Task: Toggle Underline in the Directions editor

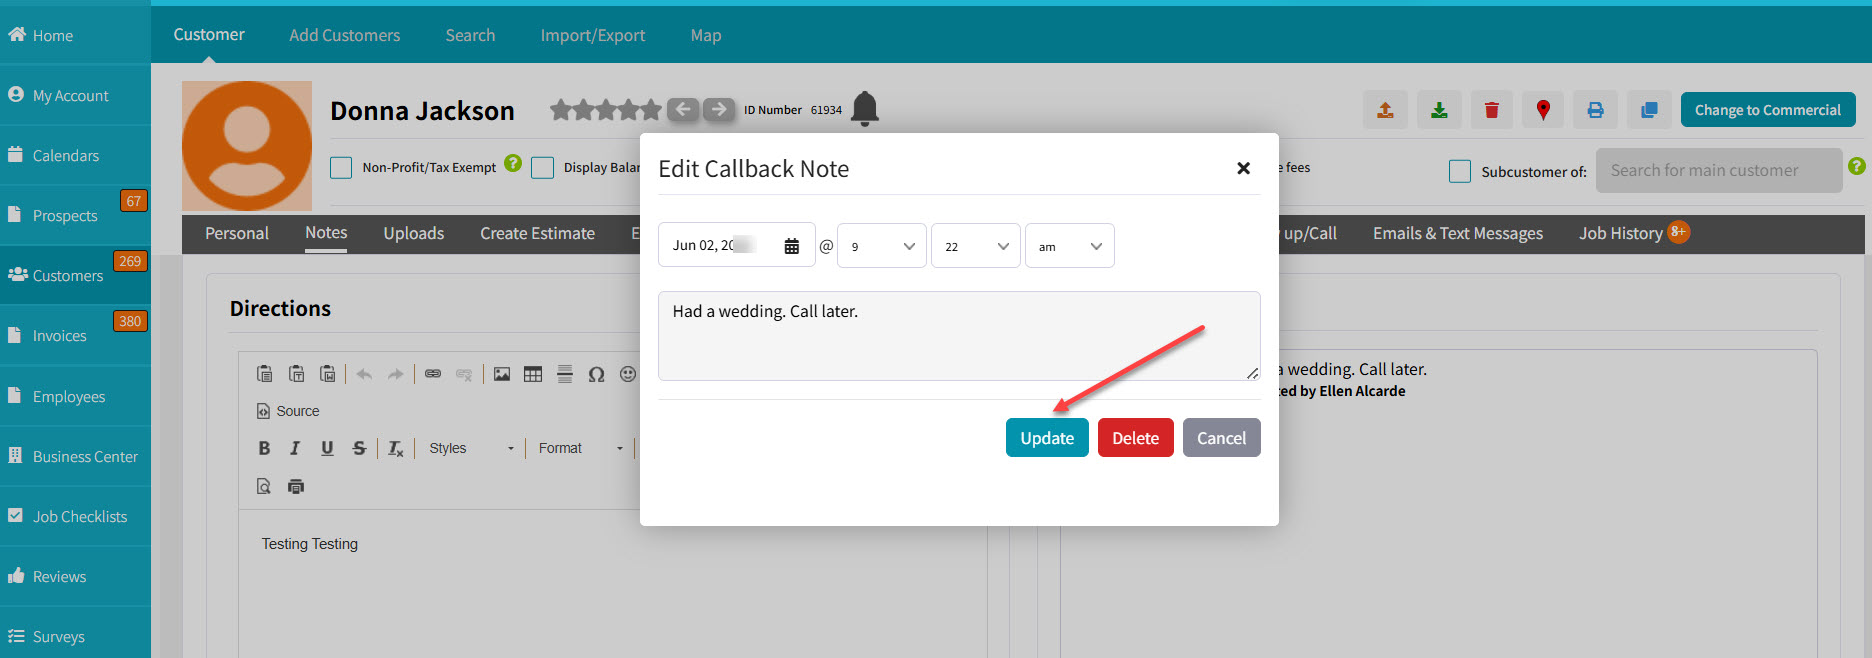Action: pyautogui.click(x=327, y=448)
